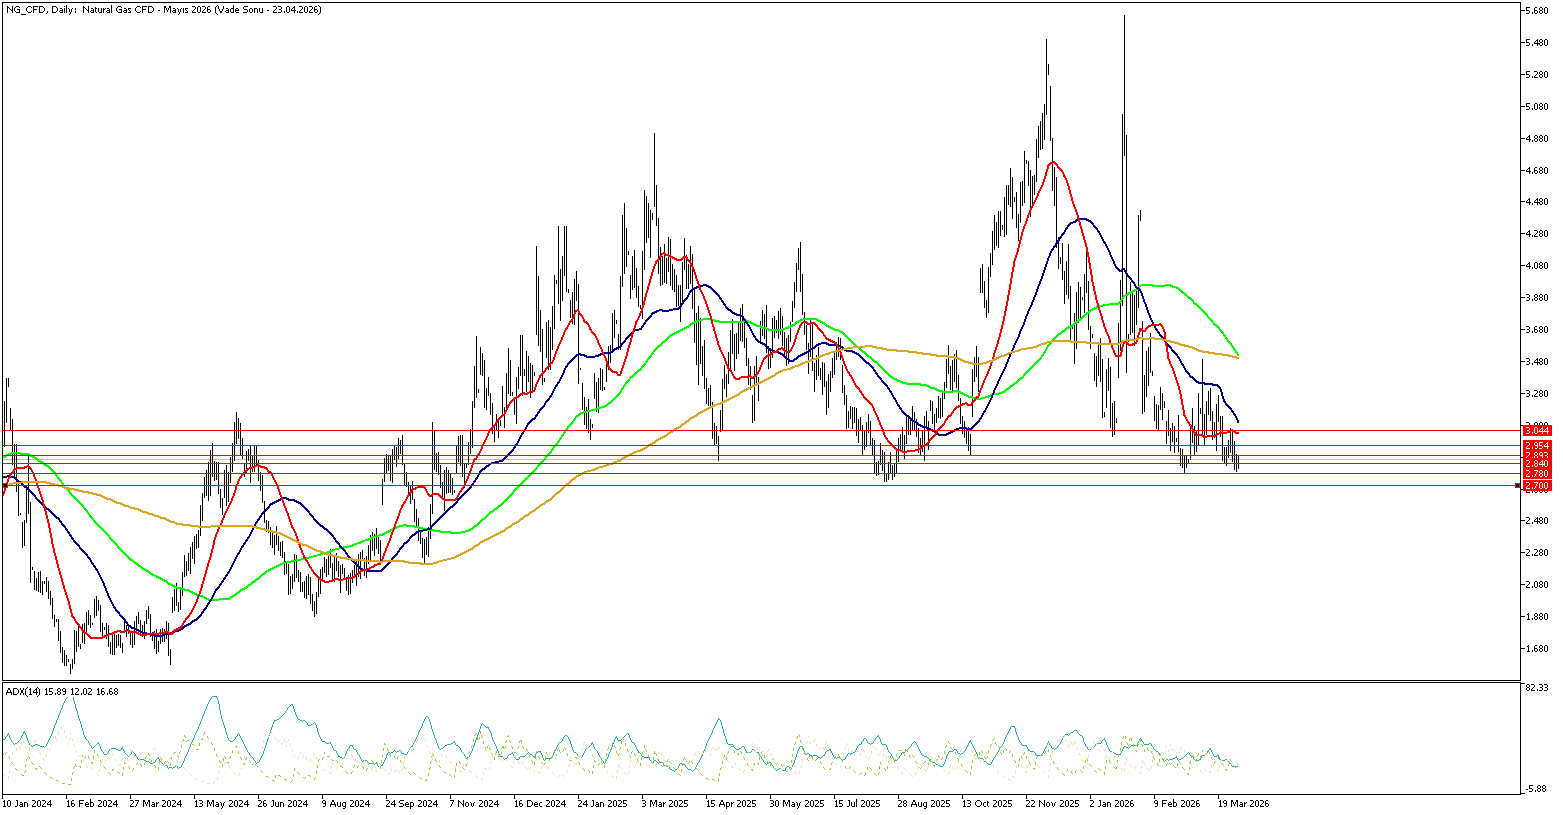Click the 3.480 price axis label
The image size is (1563, 815).
point(1537,361)
